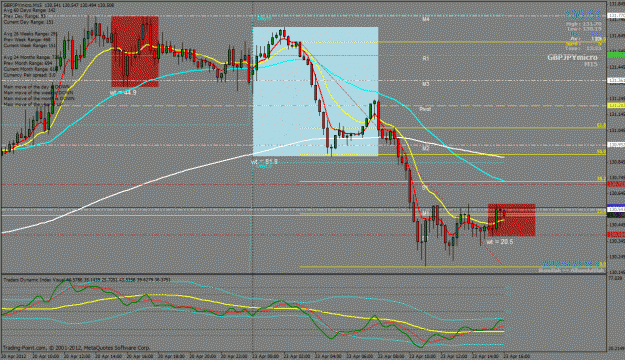This screenshot has width=625, height=360.
Task: Click the Prev. Week Range: 468 text
Action: coord(27,40)
